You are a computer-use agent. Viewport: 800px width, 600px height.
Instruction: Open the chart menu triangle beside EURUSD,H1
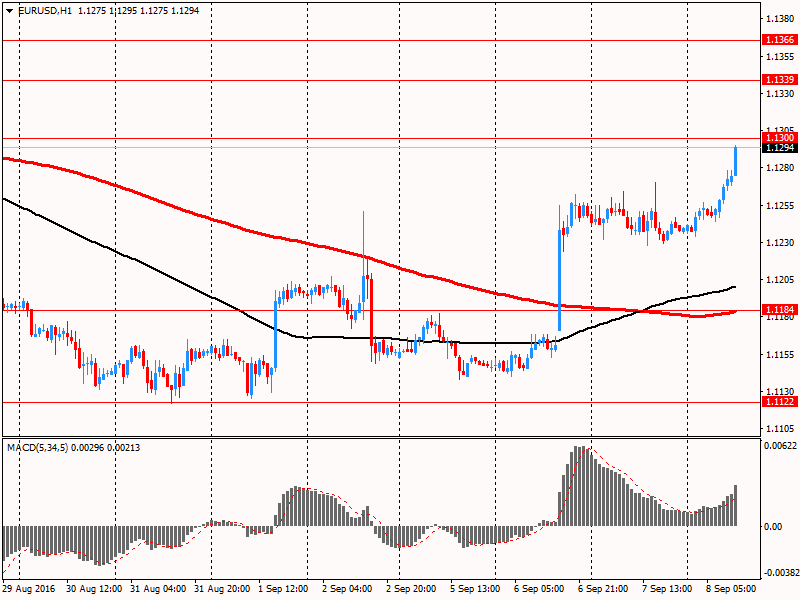click(10, 11)
